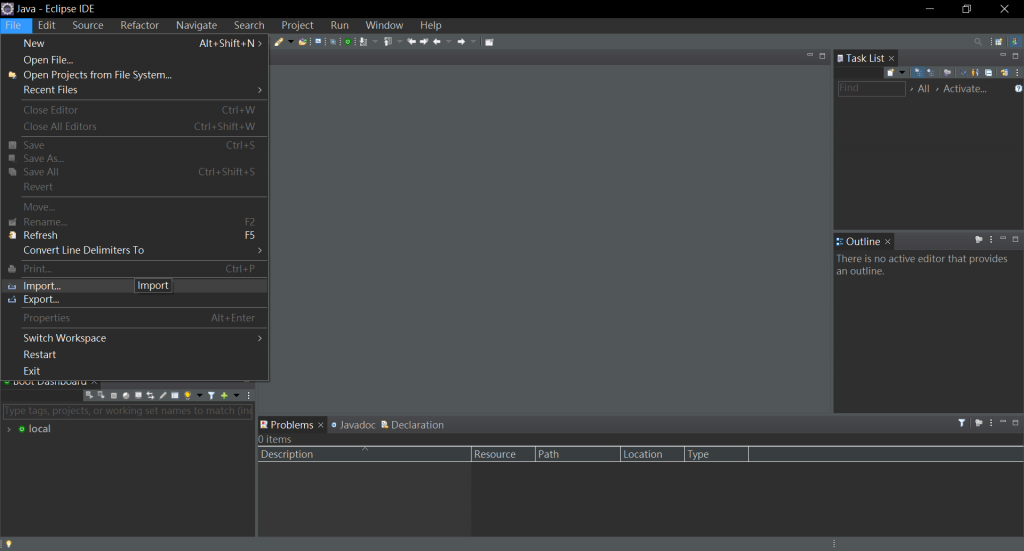This screenshot has height=551, width=1024.
Task: Click the Forward navigation arrow icon
Action: click(461, 42)
